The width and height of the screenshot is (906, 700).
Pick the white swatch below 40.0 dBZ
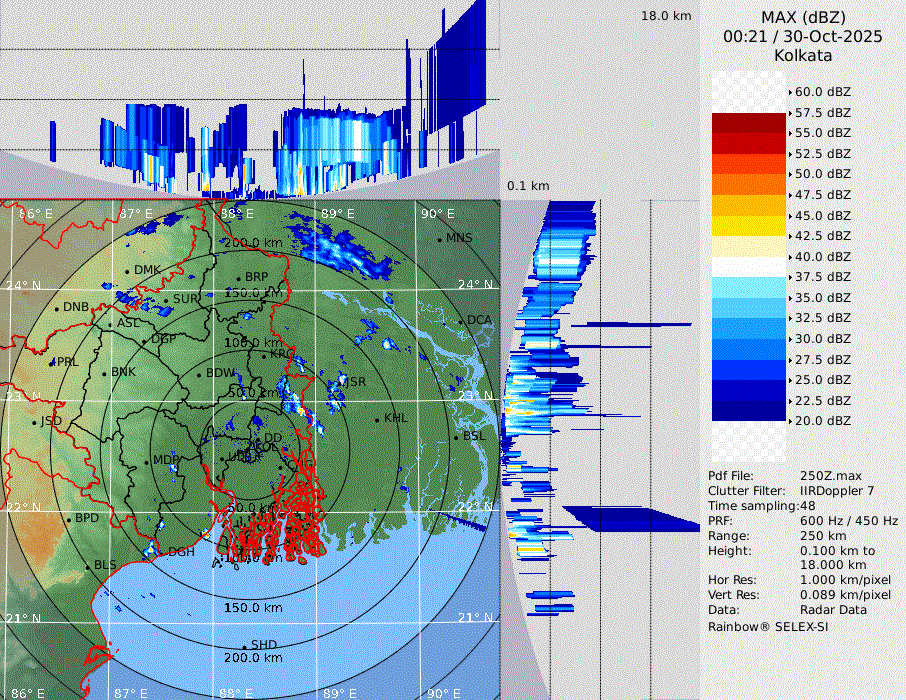click(x=749, y=266)
